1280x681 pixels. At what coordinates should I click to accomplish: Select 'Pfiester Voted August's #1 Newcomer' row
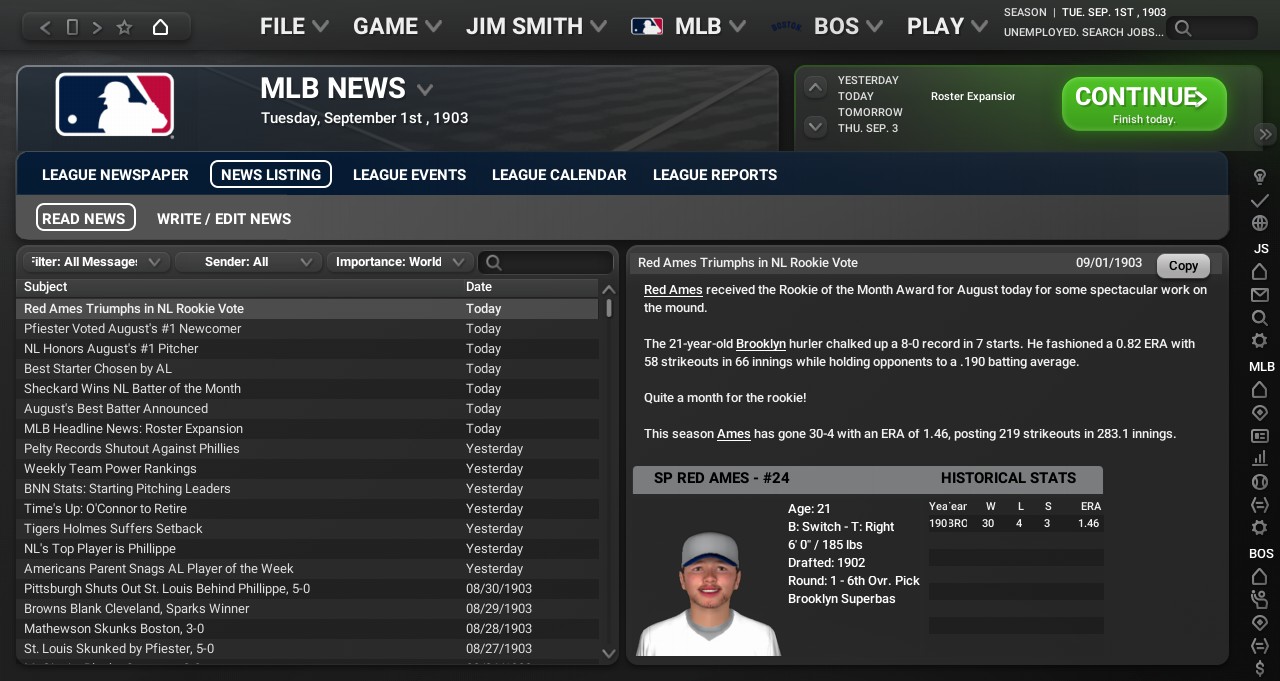pos(308,328)
